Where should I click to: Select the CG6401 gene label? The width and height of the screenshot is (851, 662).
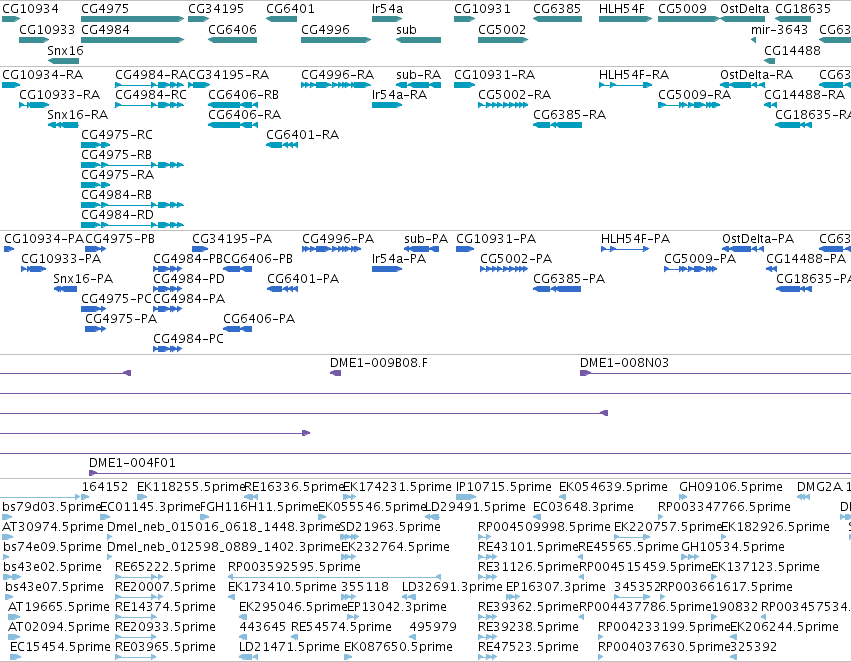290,9
